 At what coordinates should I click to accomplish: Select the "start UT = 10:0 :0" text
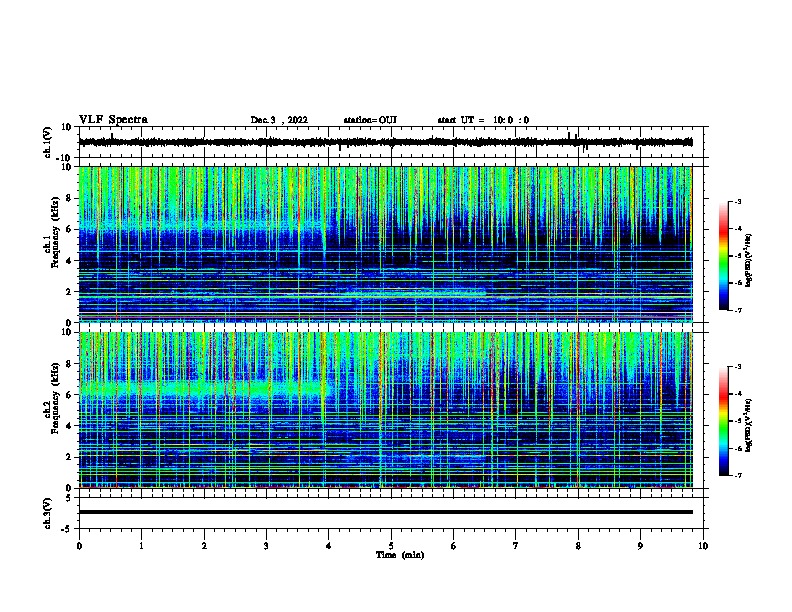tap(483, 120)
